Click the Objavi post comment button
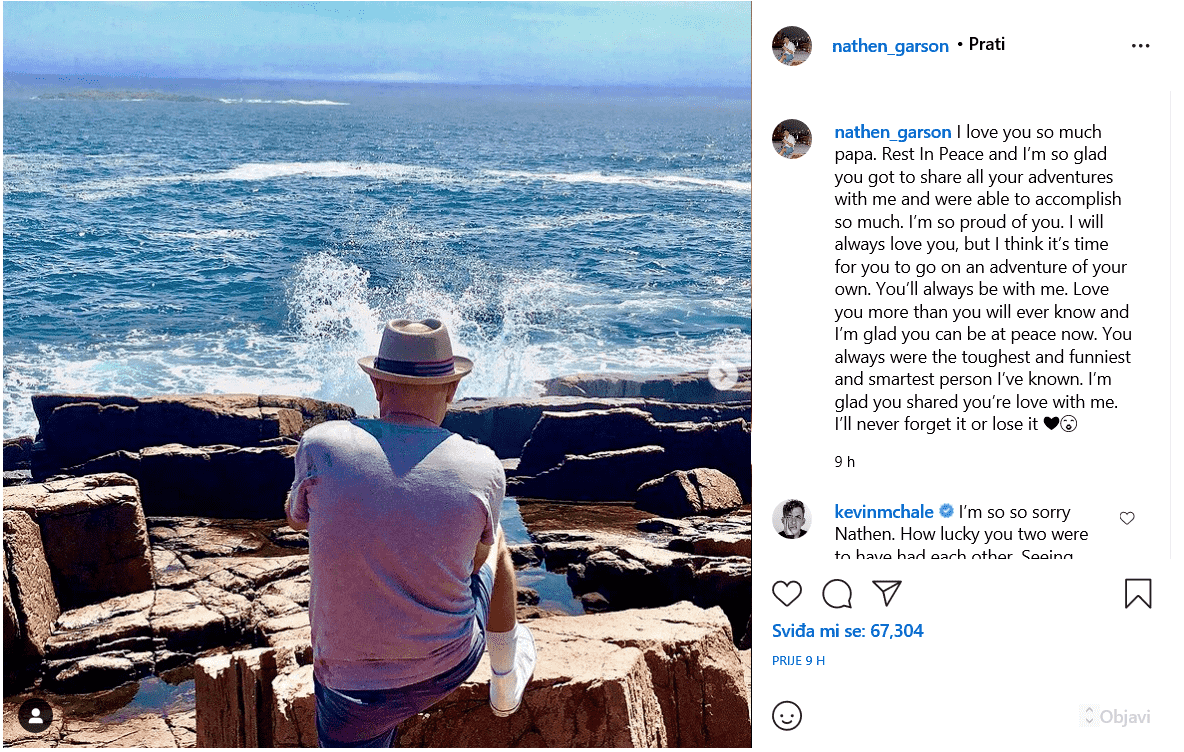1184x752 pixels. click(x=1124, y=716)
